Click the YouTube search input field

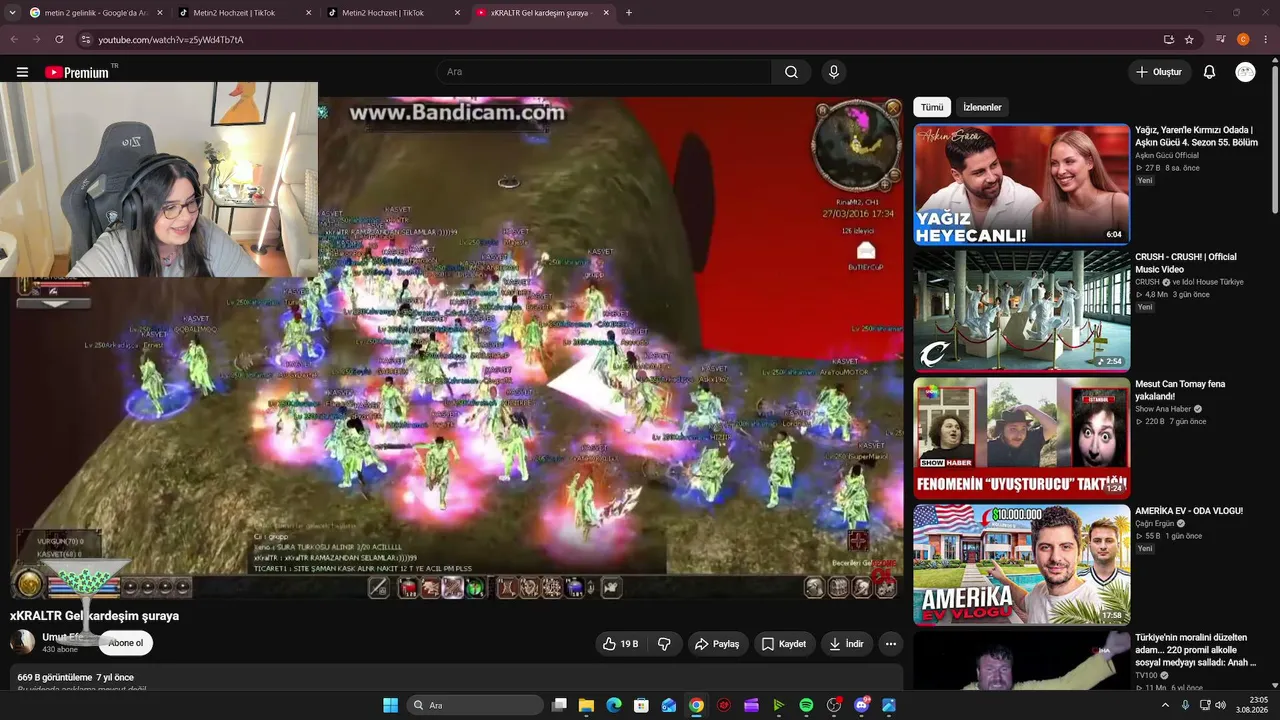604,72
